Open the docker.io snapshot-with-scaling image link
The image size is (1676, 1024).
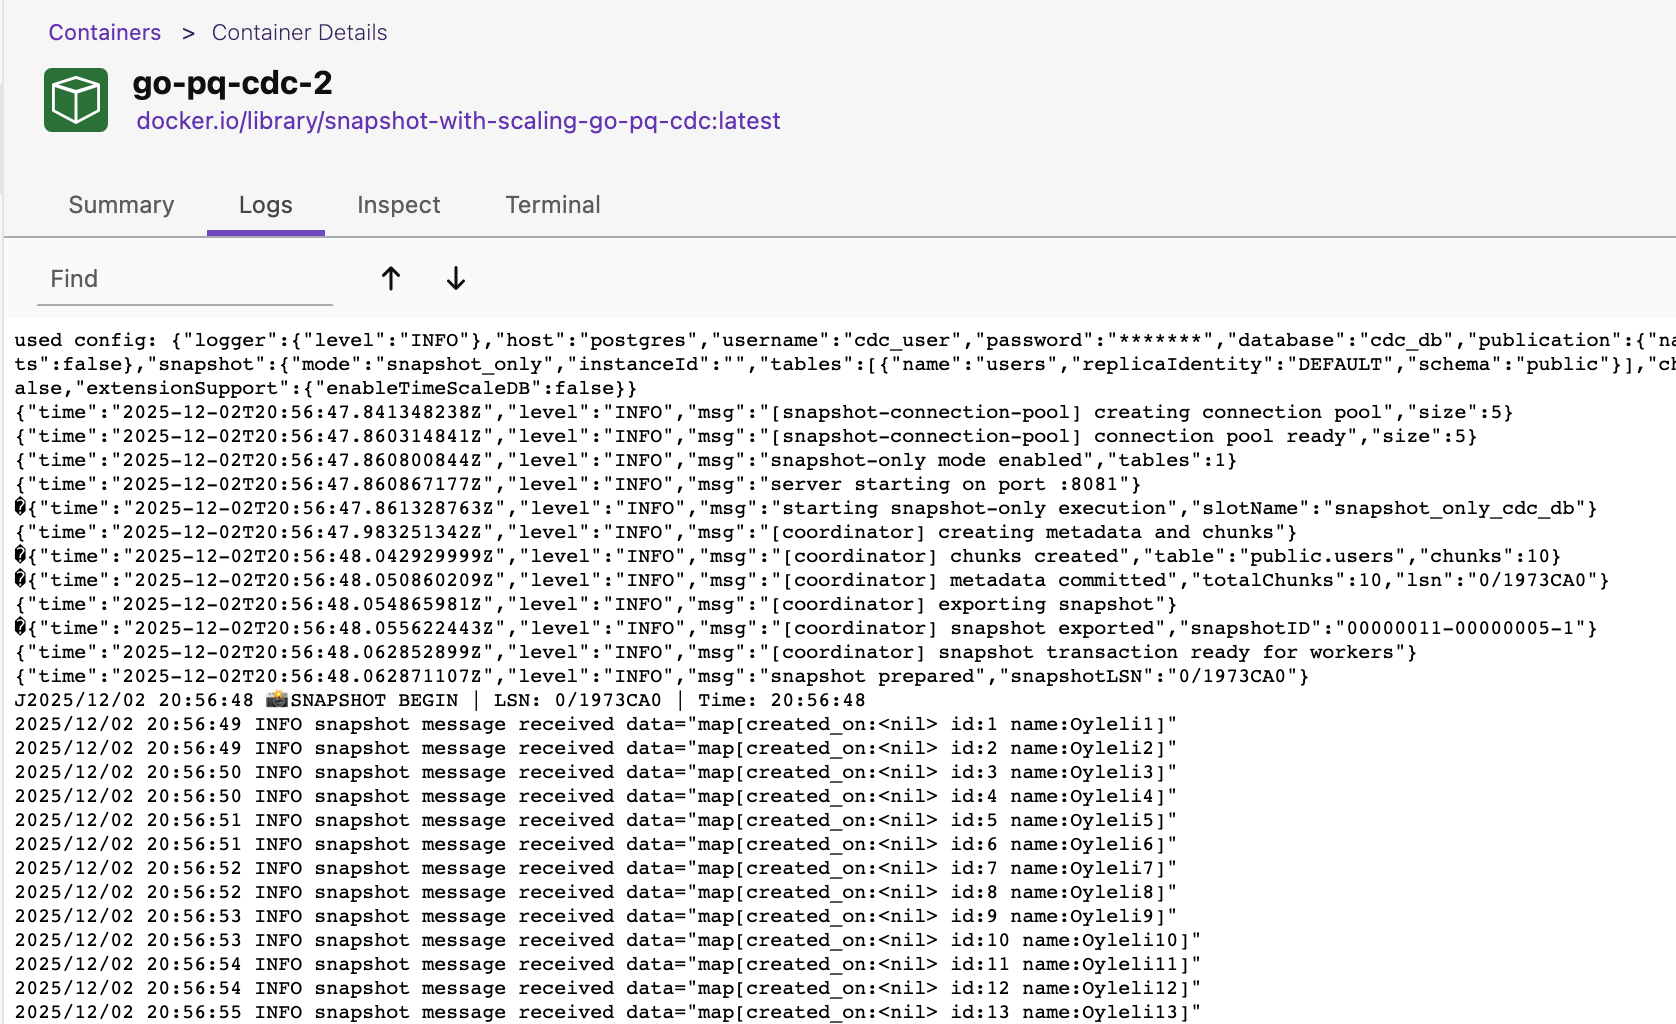coord(459,120)
